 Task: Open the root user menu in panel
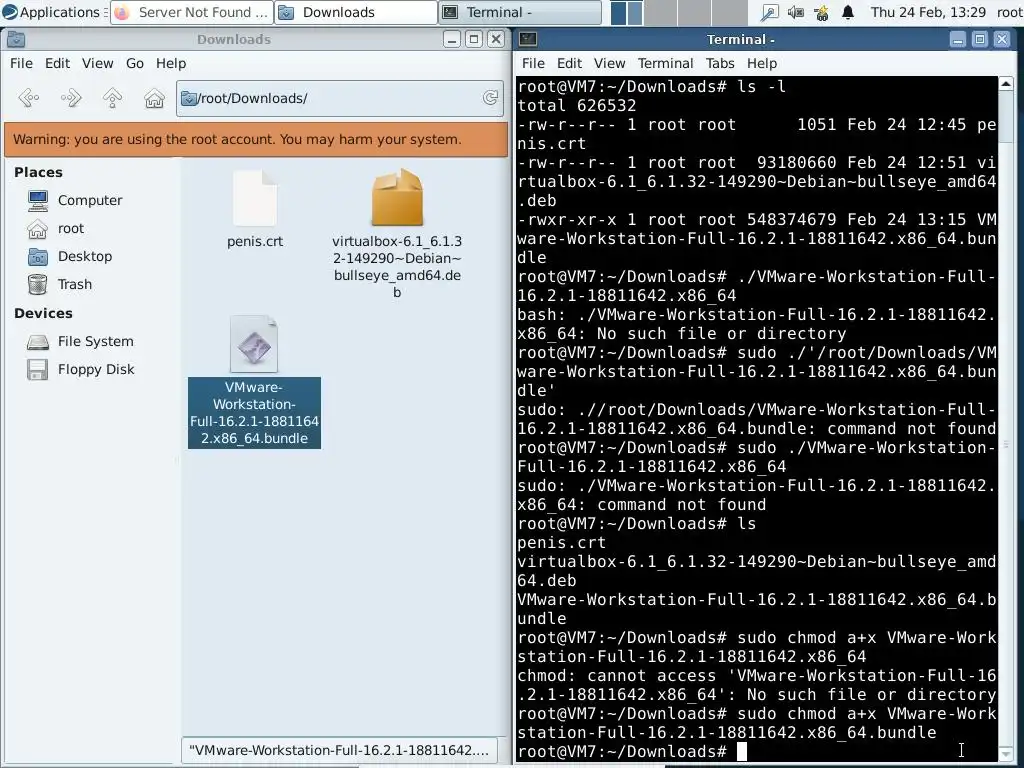click(x=1009, y=12)
